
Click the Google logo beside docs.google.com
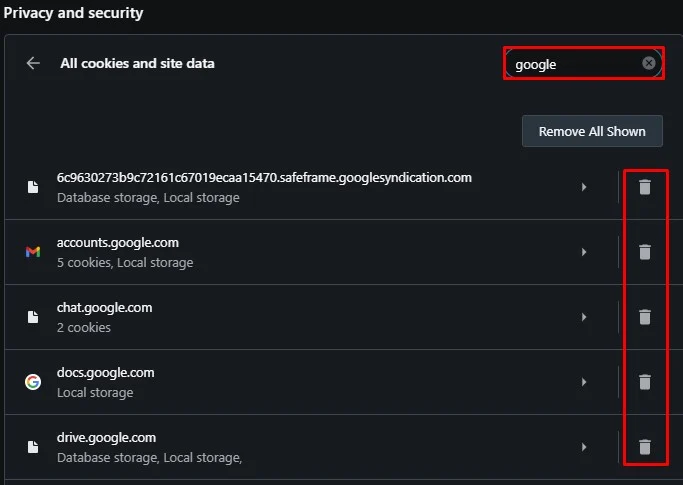(x=33, y=382)
